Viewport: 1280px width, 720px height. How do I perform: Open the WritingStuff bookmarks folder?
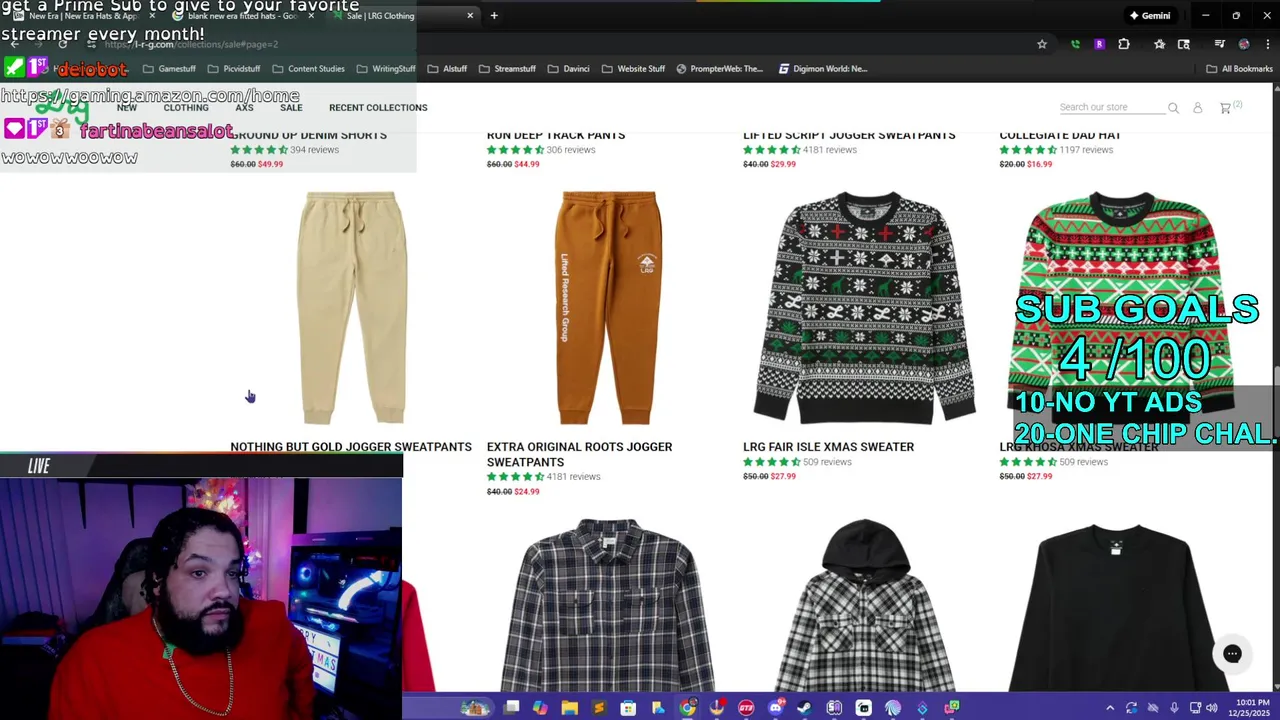point(385,69)
